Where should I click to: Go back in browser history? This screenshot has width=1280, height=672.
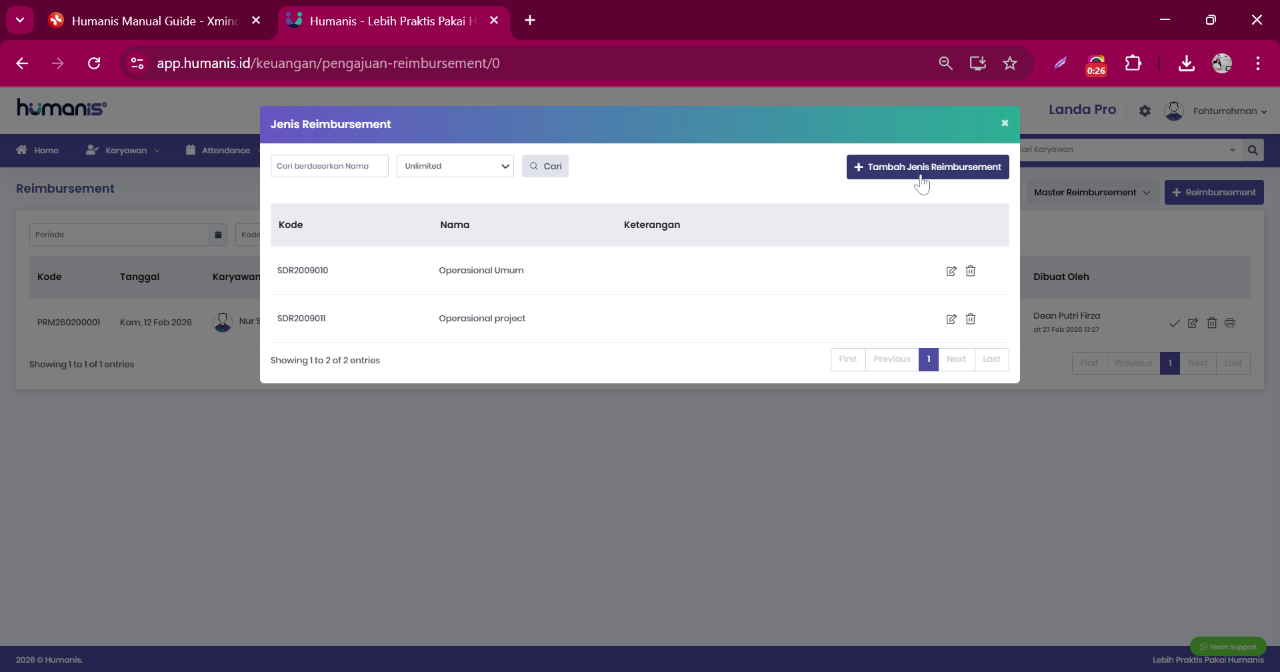tap(22, 63)
